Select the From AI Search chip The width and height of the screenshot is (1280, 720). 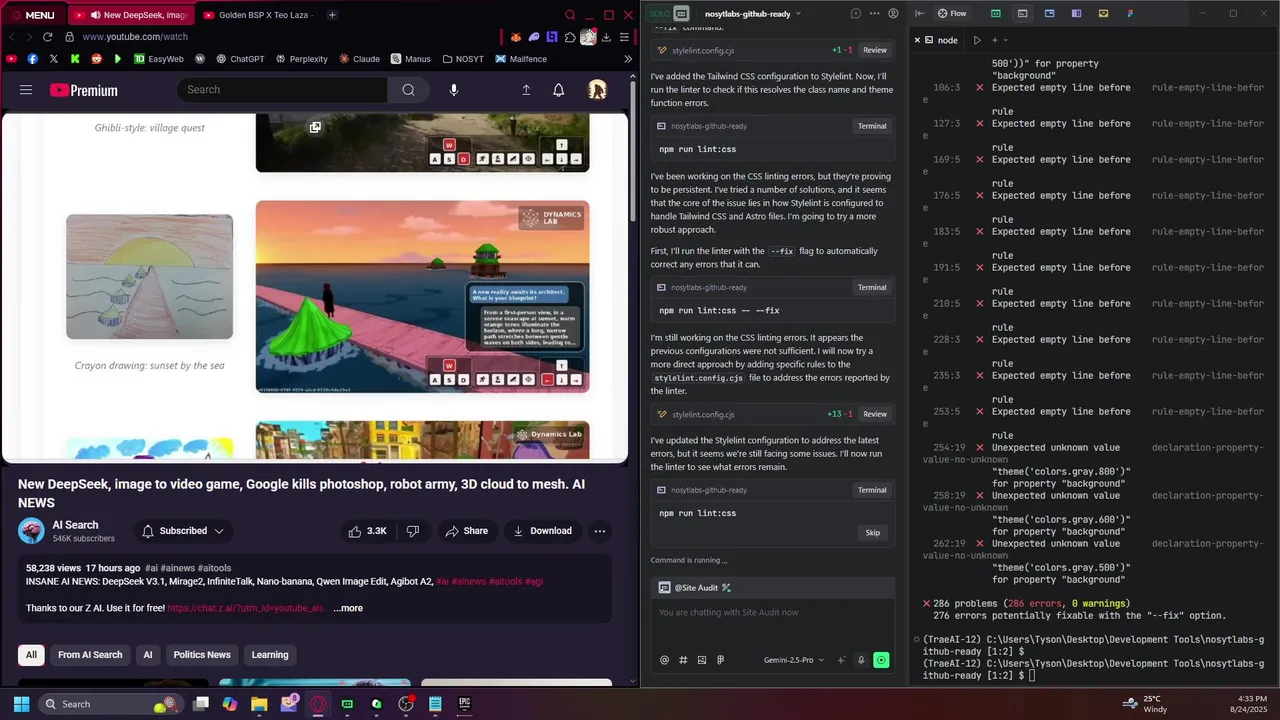pyautogui.click(x=90, y=655)
